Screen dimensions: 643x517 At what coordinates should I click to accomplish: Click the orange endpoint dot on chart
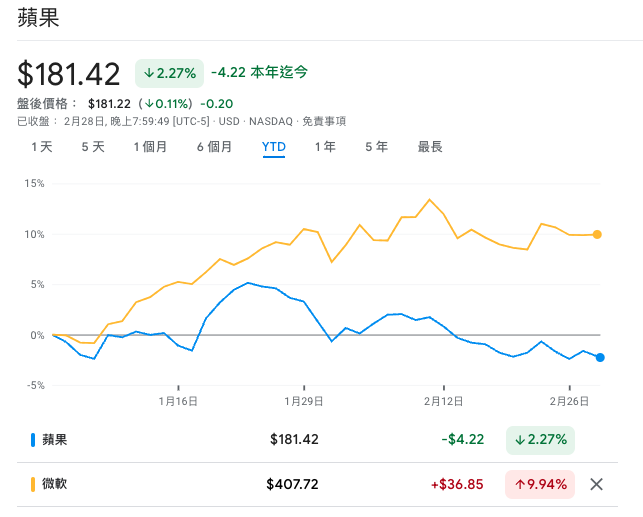click(597, 235)
